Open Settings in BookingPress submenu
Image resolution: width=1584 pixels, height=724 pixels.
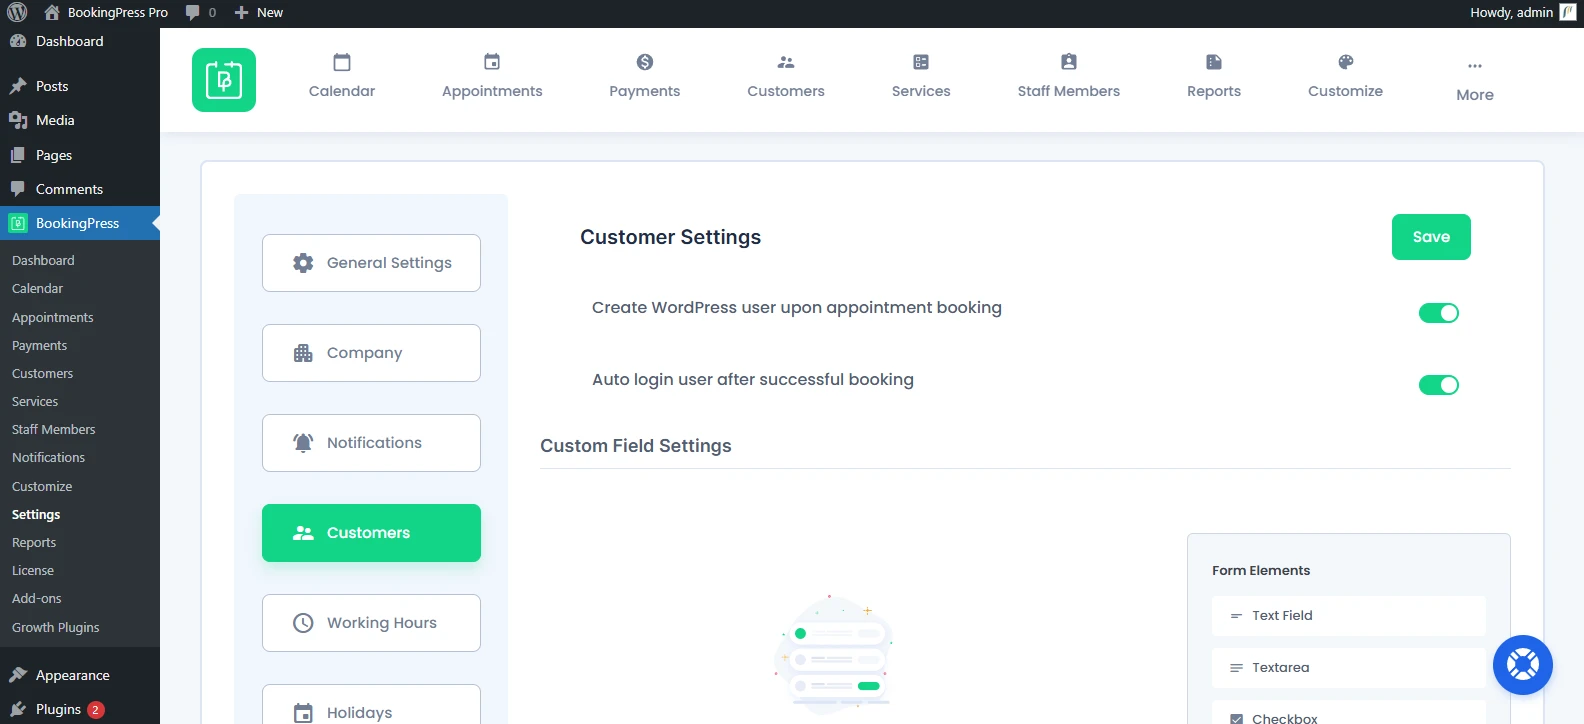click(36, 514)
